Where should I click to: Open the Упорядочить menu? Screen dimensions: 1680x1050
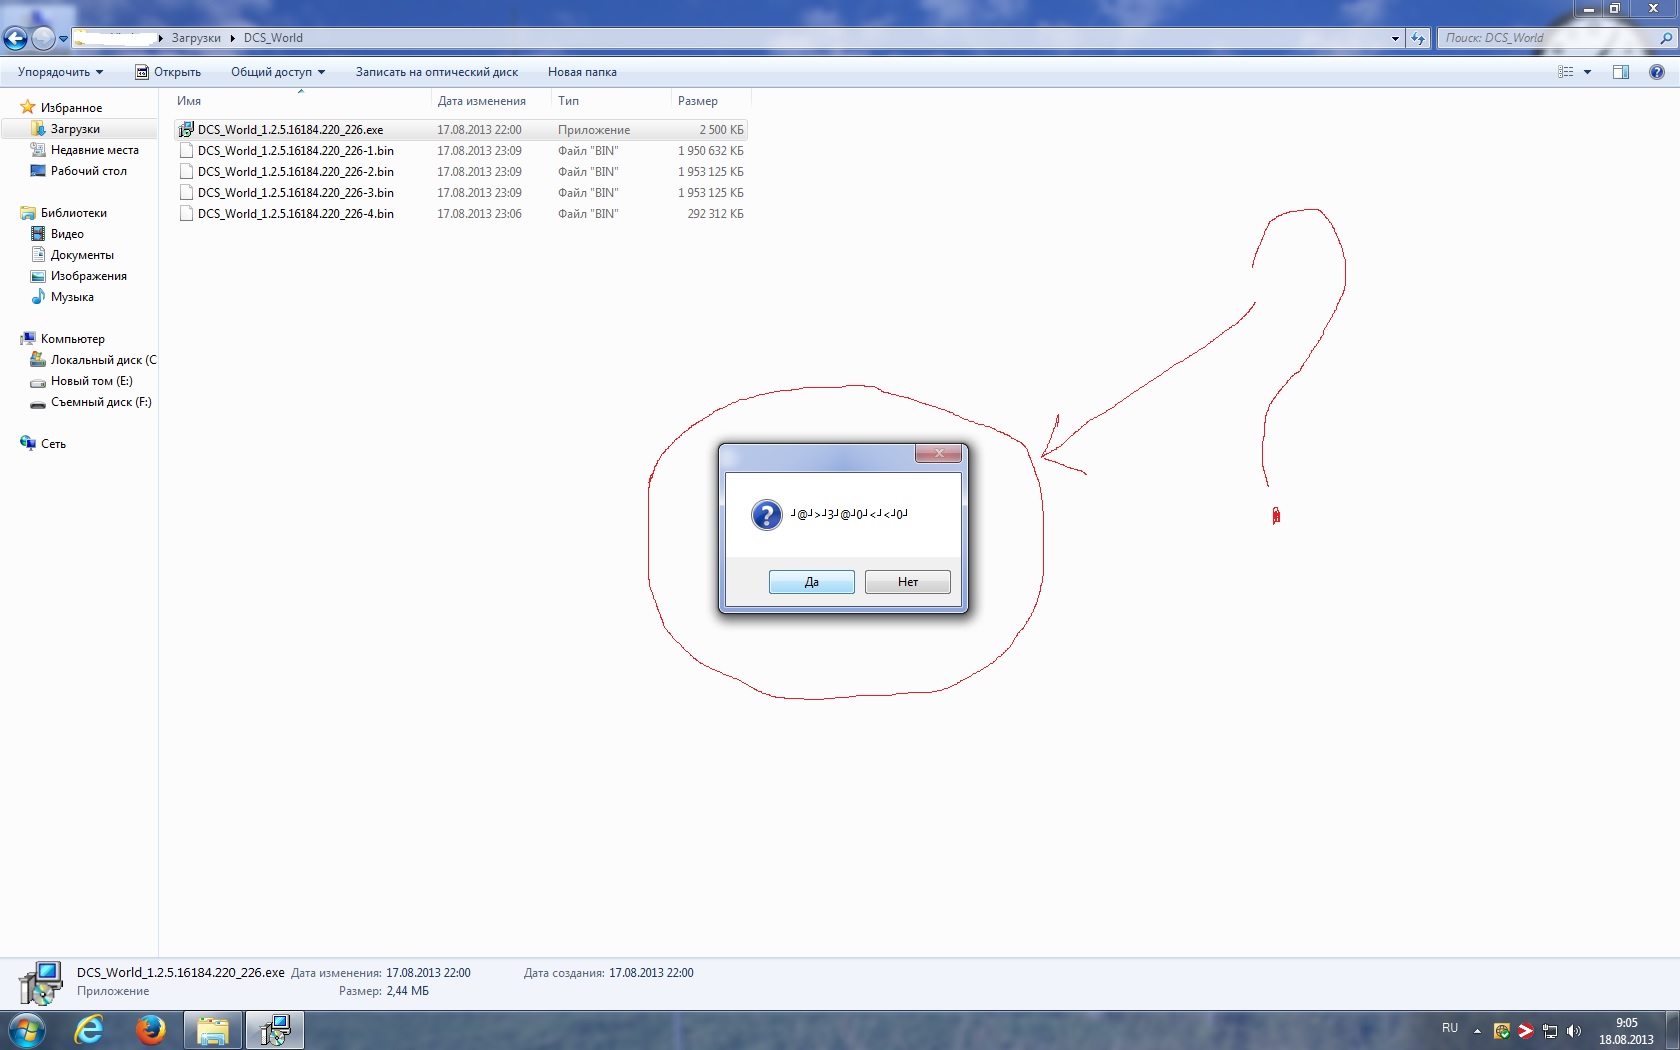pyautogui.click(x=61, y=72)
